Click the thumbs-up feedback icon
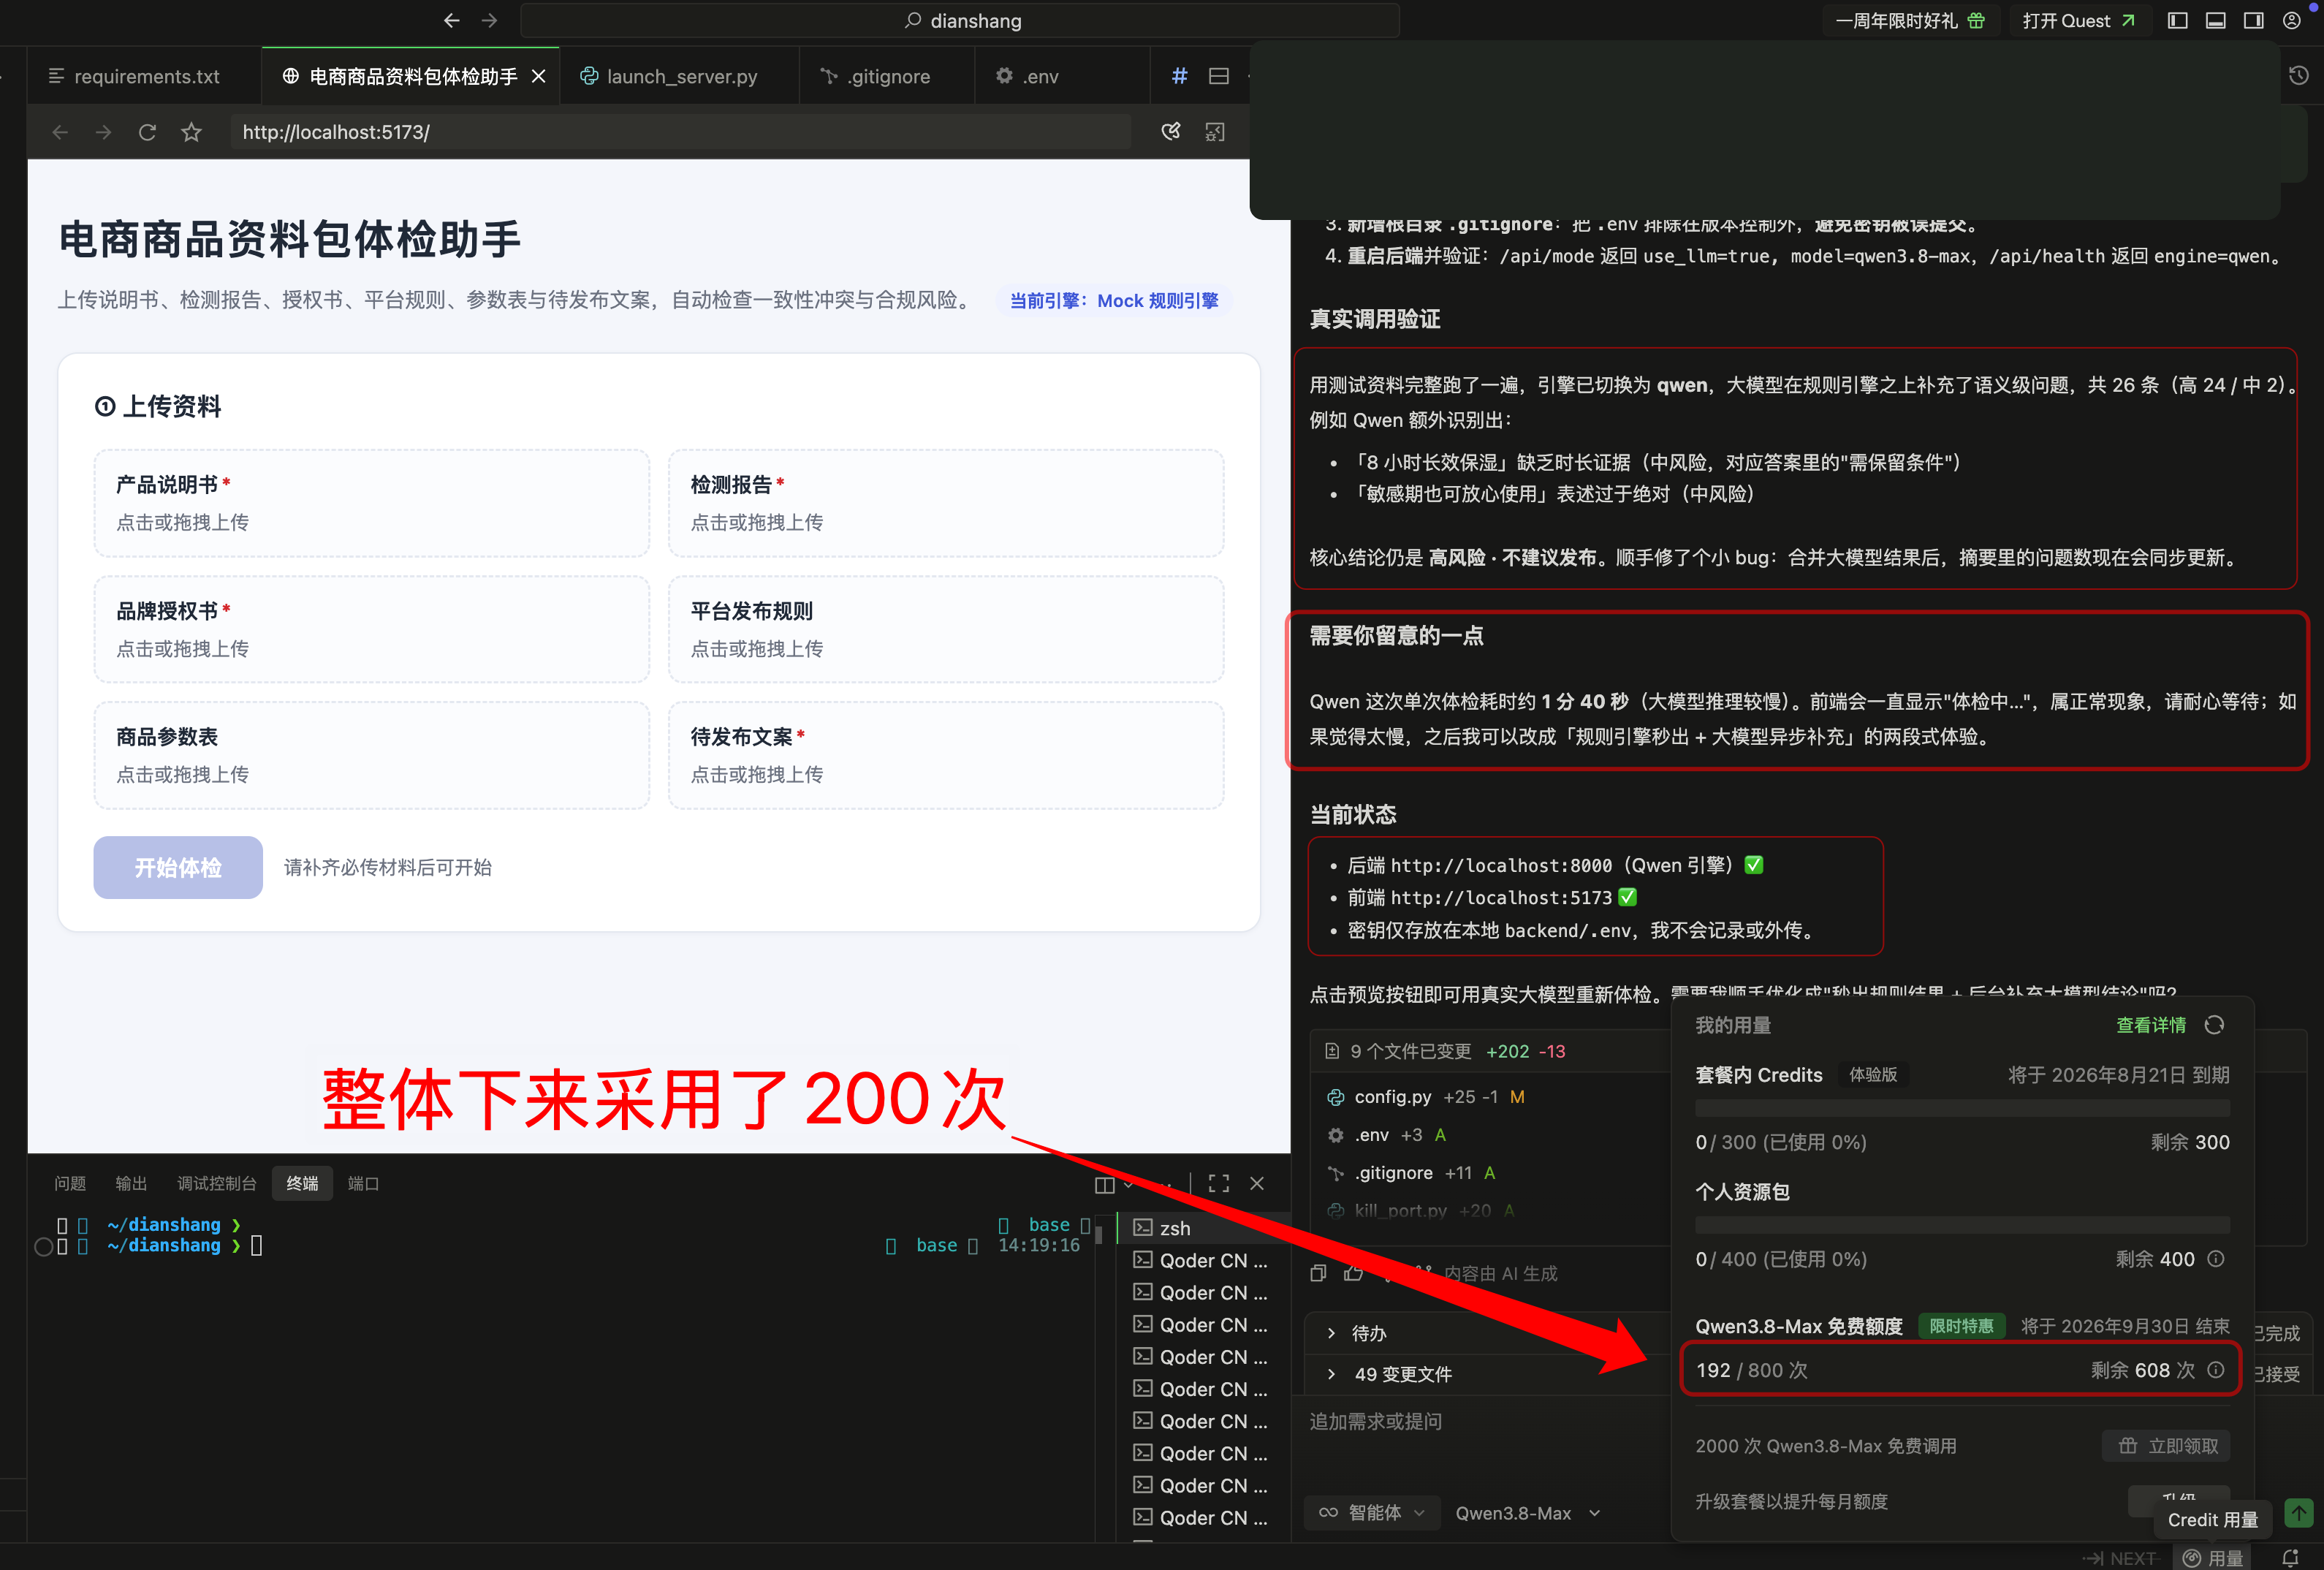 (x=1353, y=1273)
